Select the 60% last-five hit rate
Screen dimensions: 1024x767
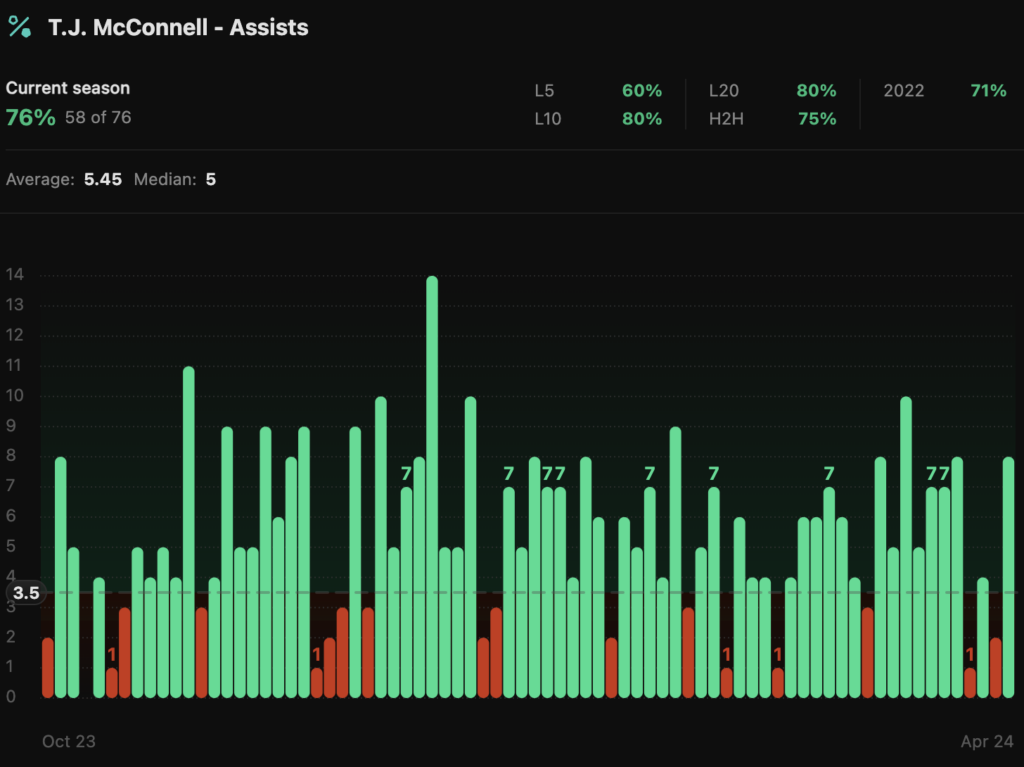[x=642, y=91]
